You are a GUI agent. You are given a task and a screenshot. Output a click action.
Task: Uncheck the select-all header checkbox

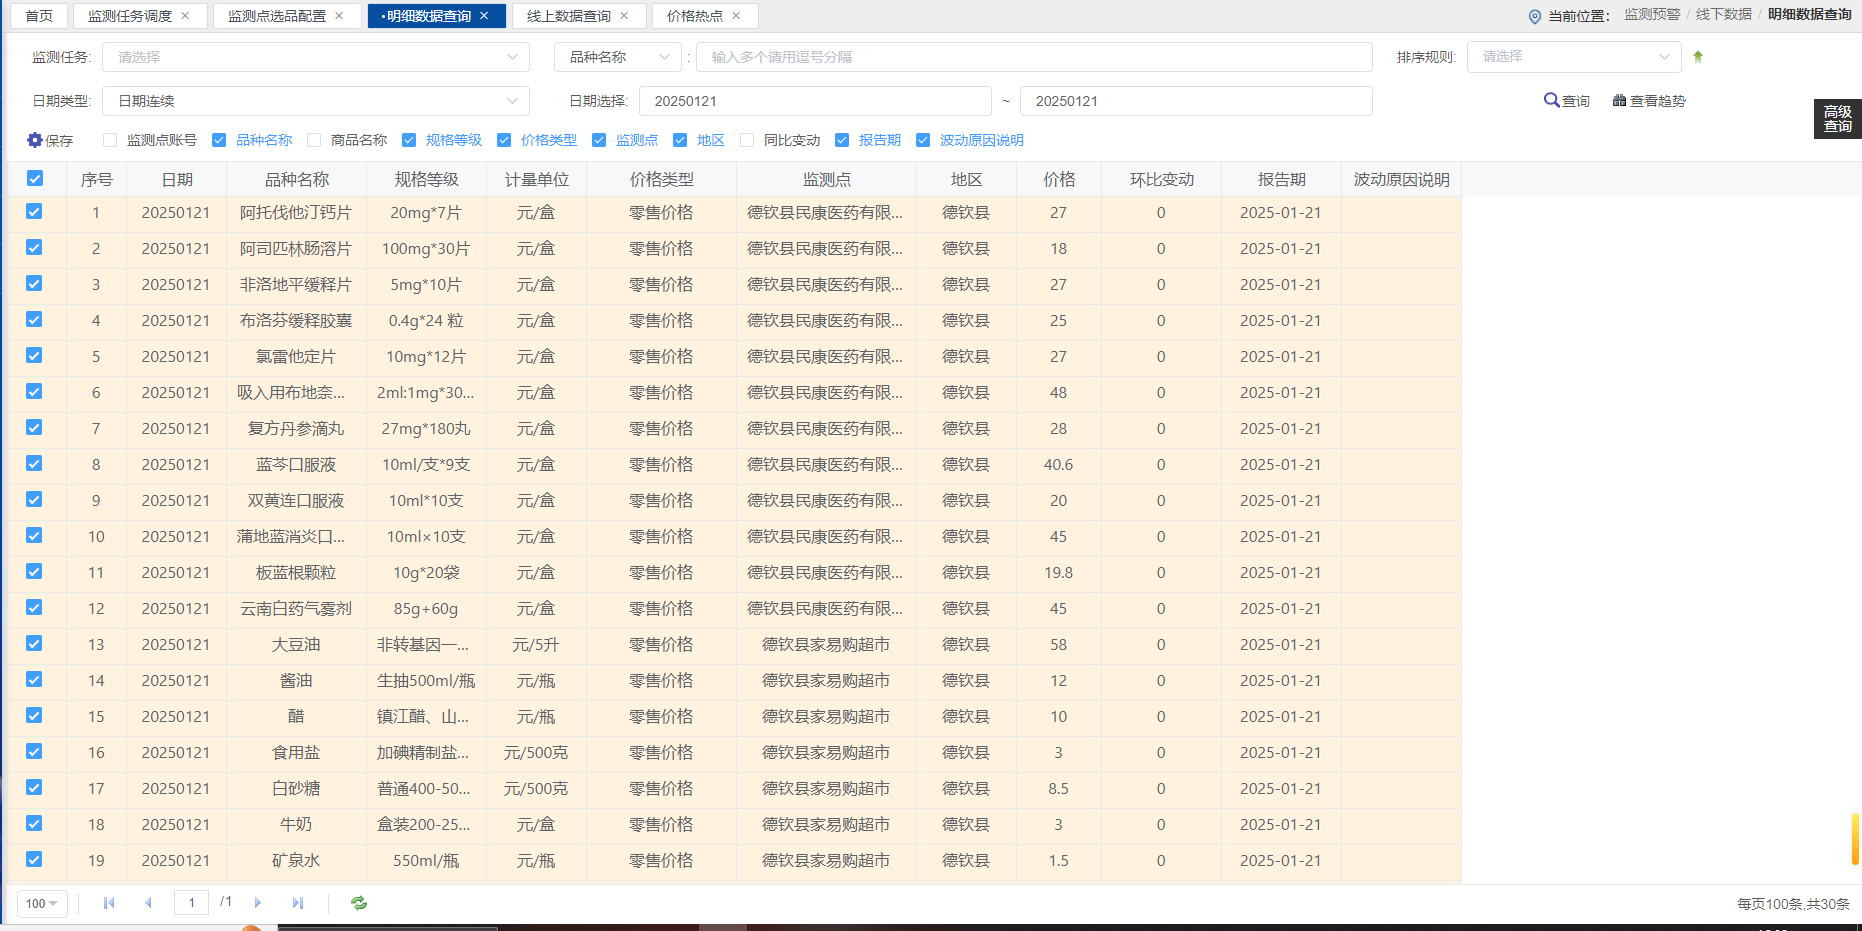pos(35,179)
